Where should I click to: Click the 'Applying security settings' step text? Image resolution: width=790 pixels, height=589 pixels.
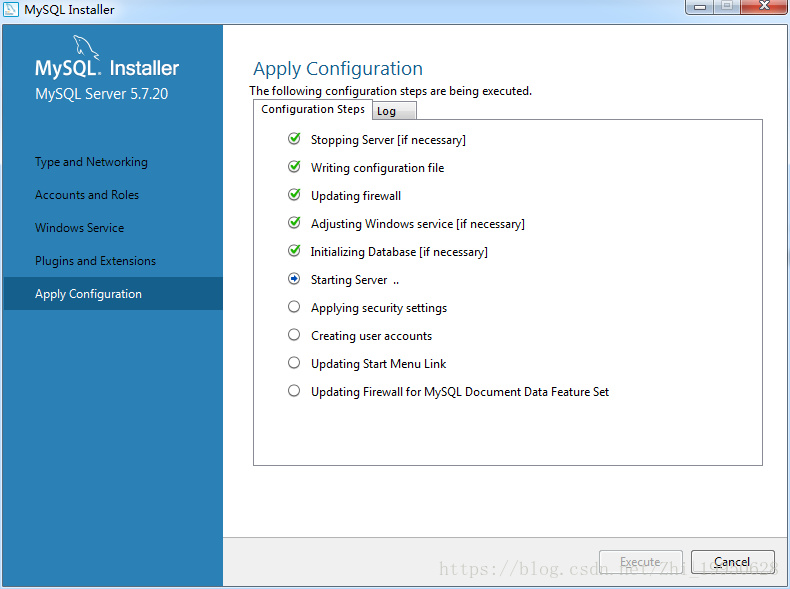tap(379, 308)
